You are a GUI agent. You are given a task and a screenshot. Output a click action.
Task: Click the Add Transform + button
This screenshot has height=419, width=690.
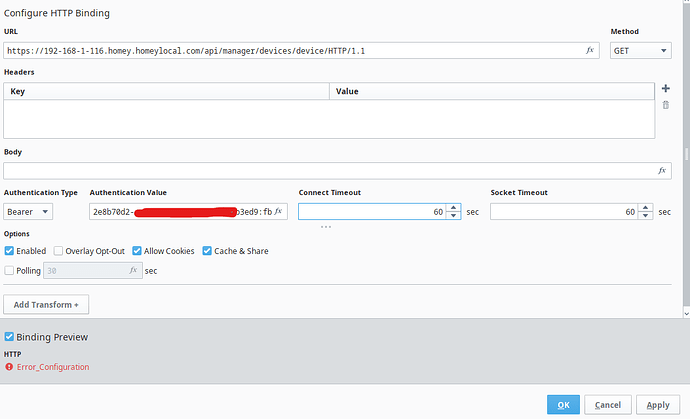click(46, 305)
